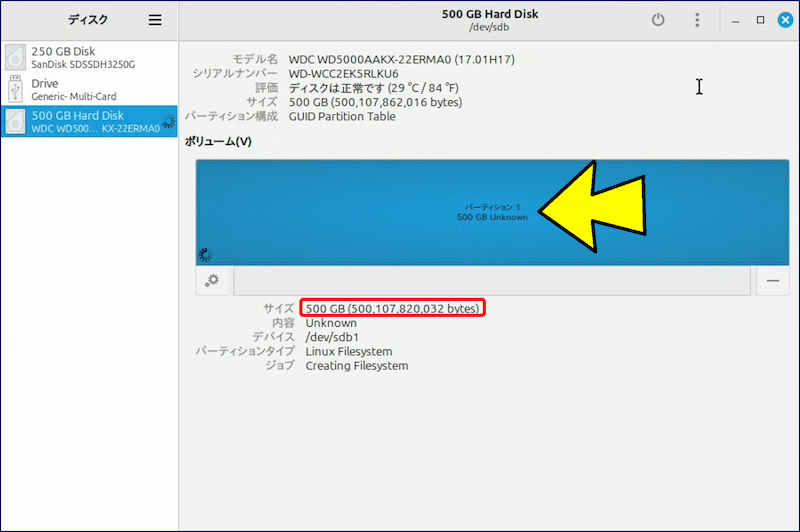Open the partition gear options menu
The image size is (800, 532).
point(212,281)
